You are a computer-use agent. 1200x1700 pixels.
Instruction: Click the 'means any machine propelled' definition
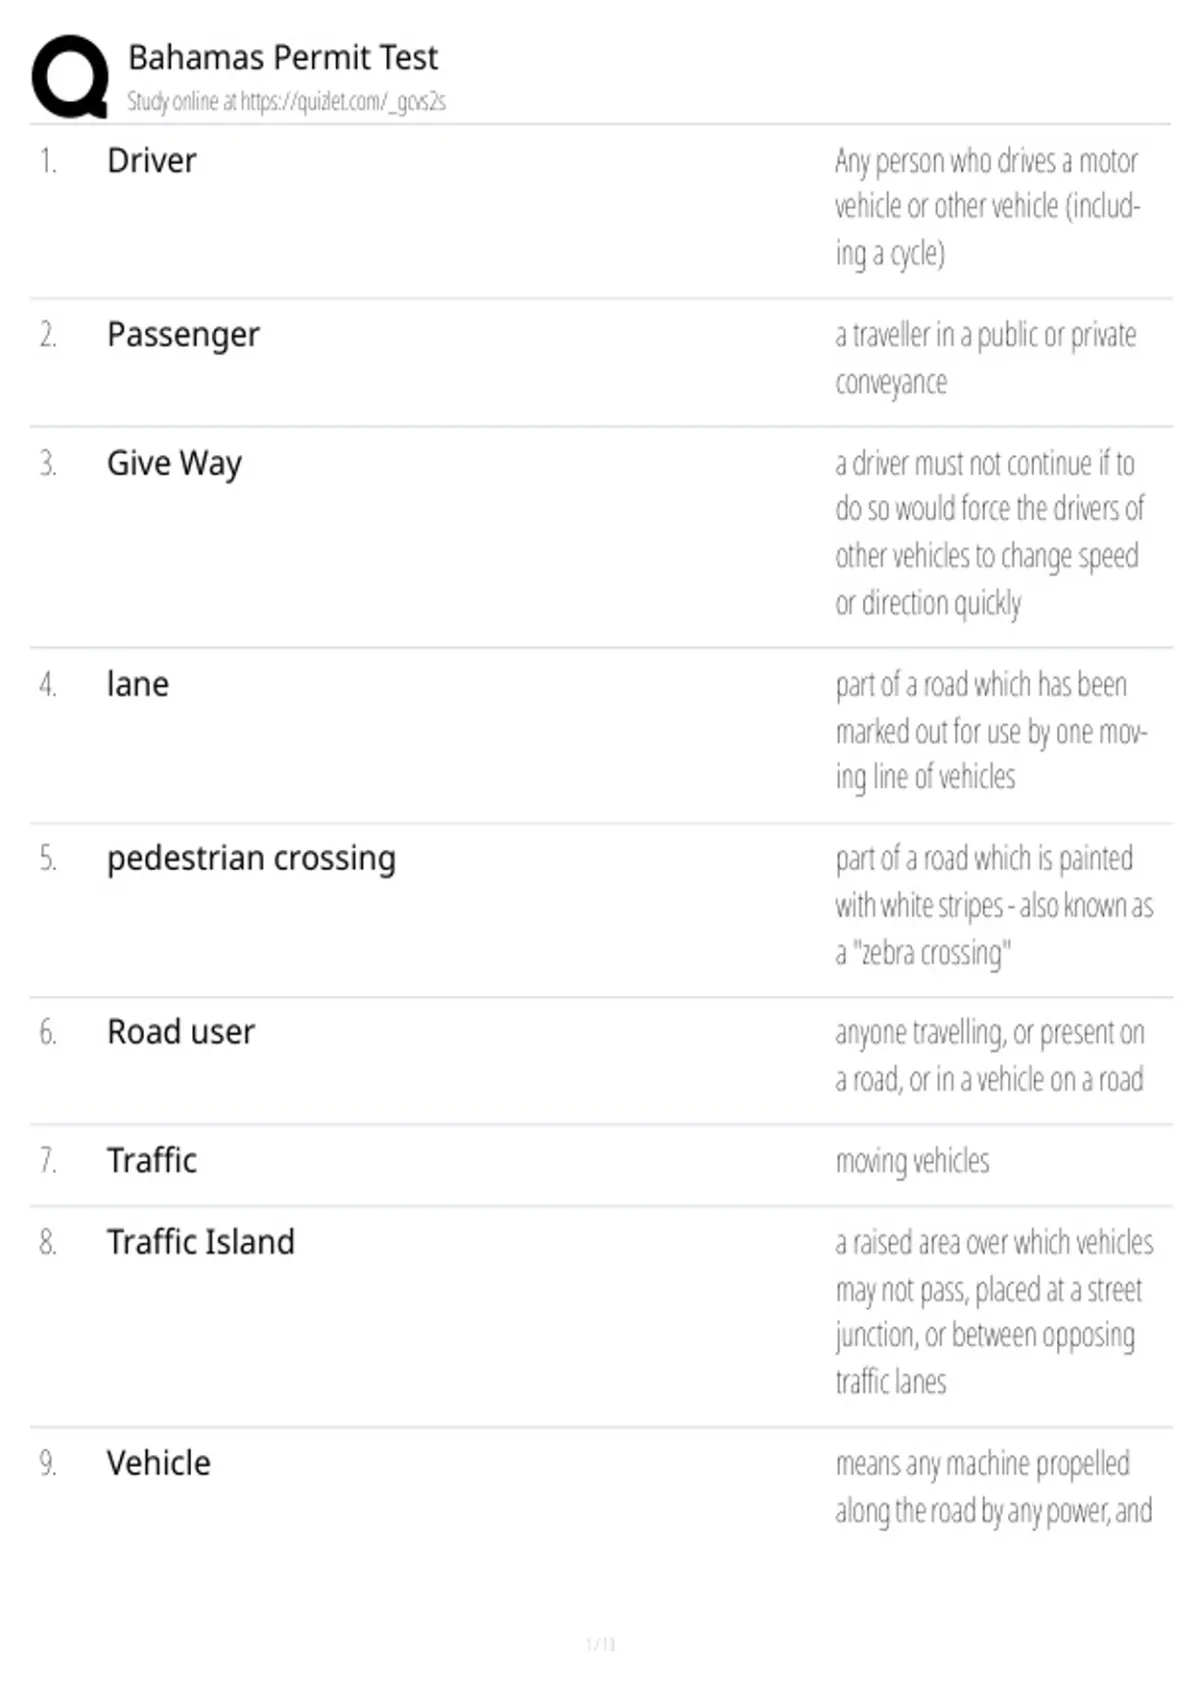click(994, 1487)
